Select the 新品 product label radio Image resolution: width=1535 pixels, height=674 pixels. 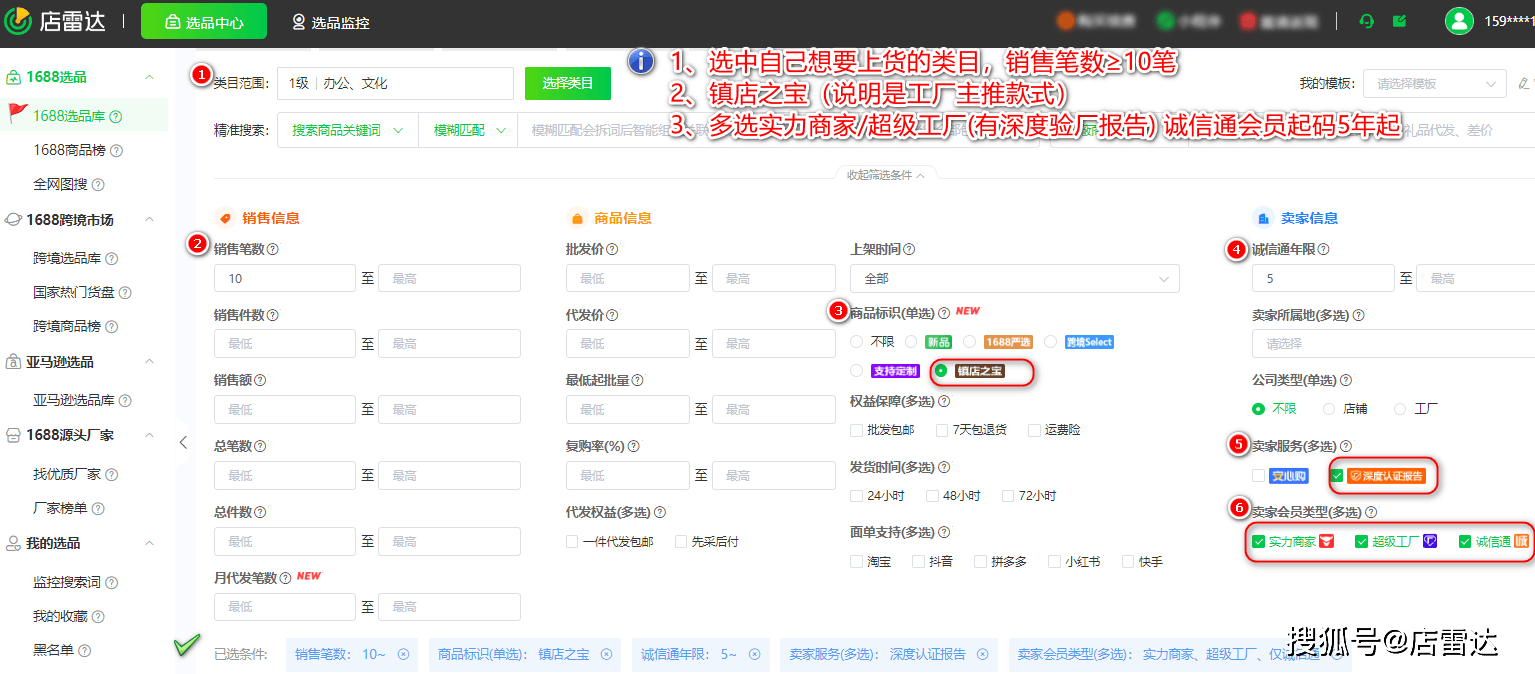click(911, 342)
